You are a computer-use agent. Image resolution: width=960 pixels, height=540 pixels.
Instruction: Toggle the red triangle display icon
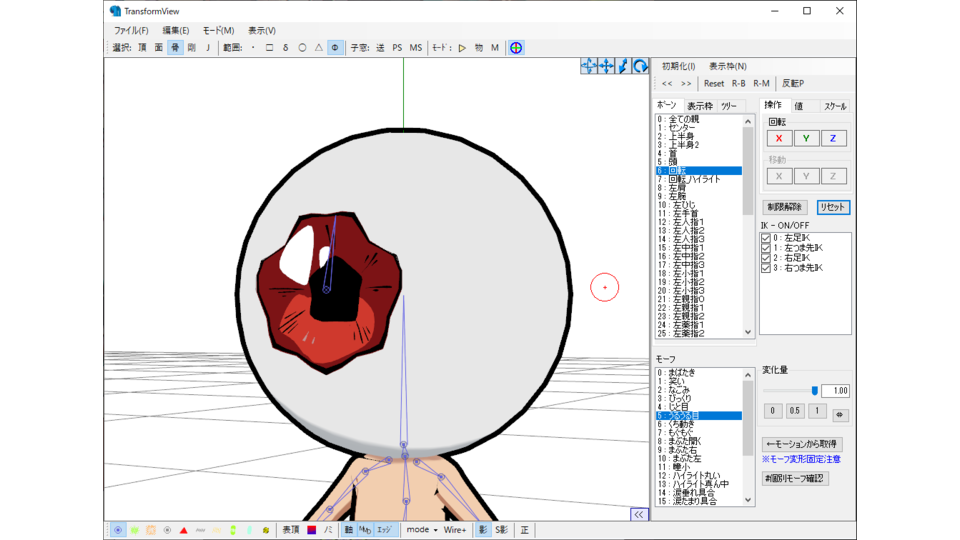(x=184, y=530)
